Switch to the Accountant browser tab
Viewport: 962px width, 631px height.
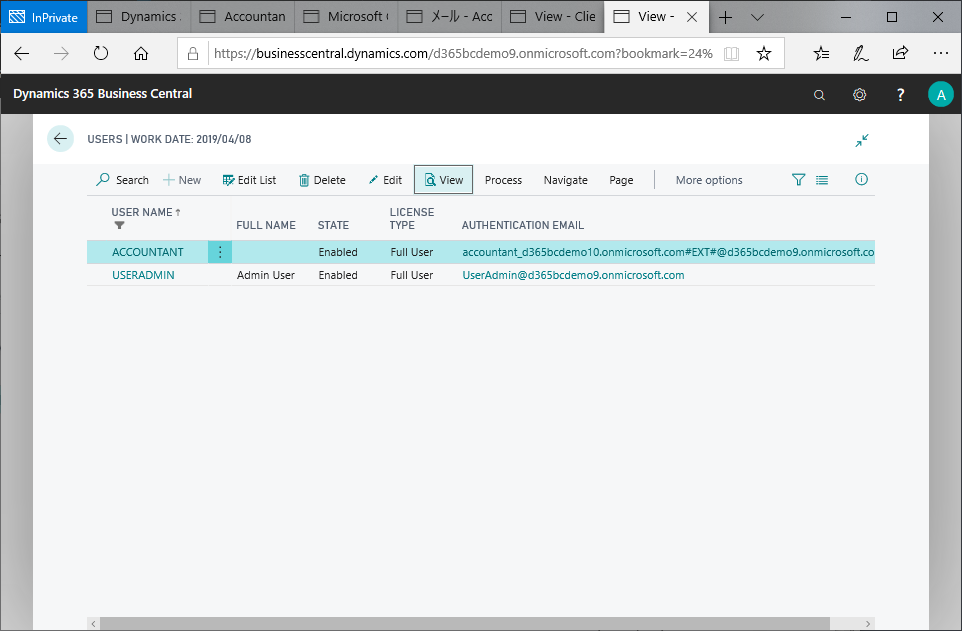pos(243,17)
